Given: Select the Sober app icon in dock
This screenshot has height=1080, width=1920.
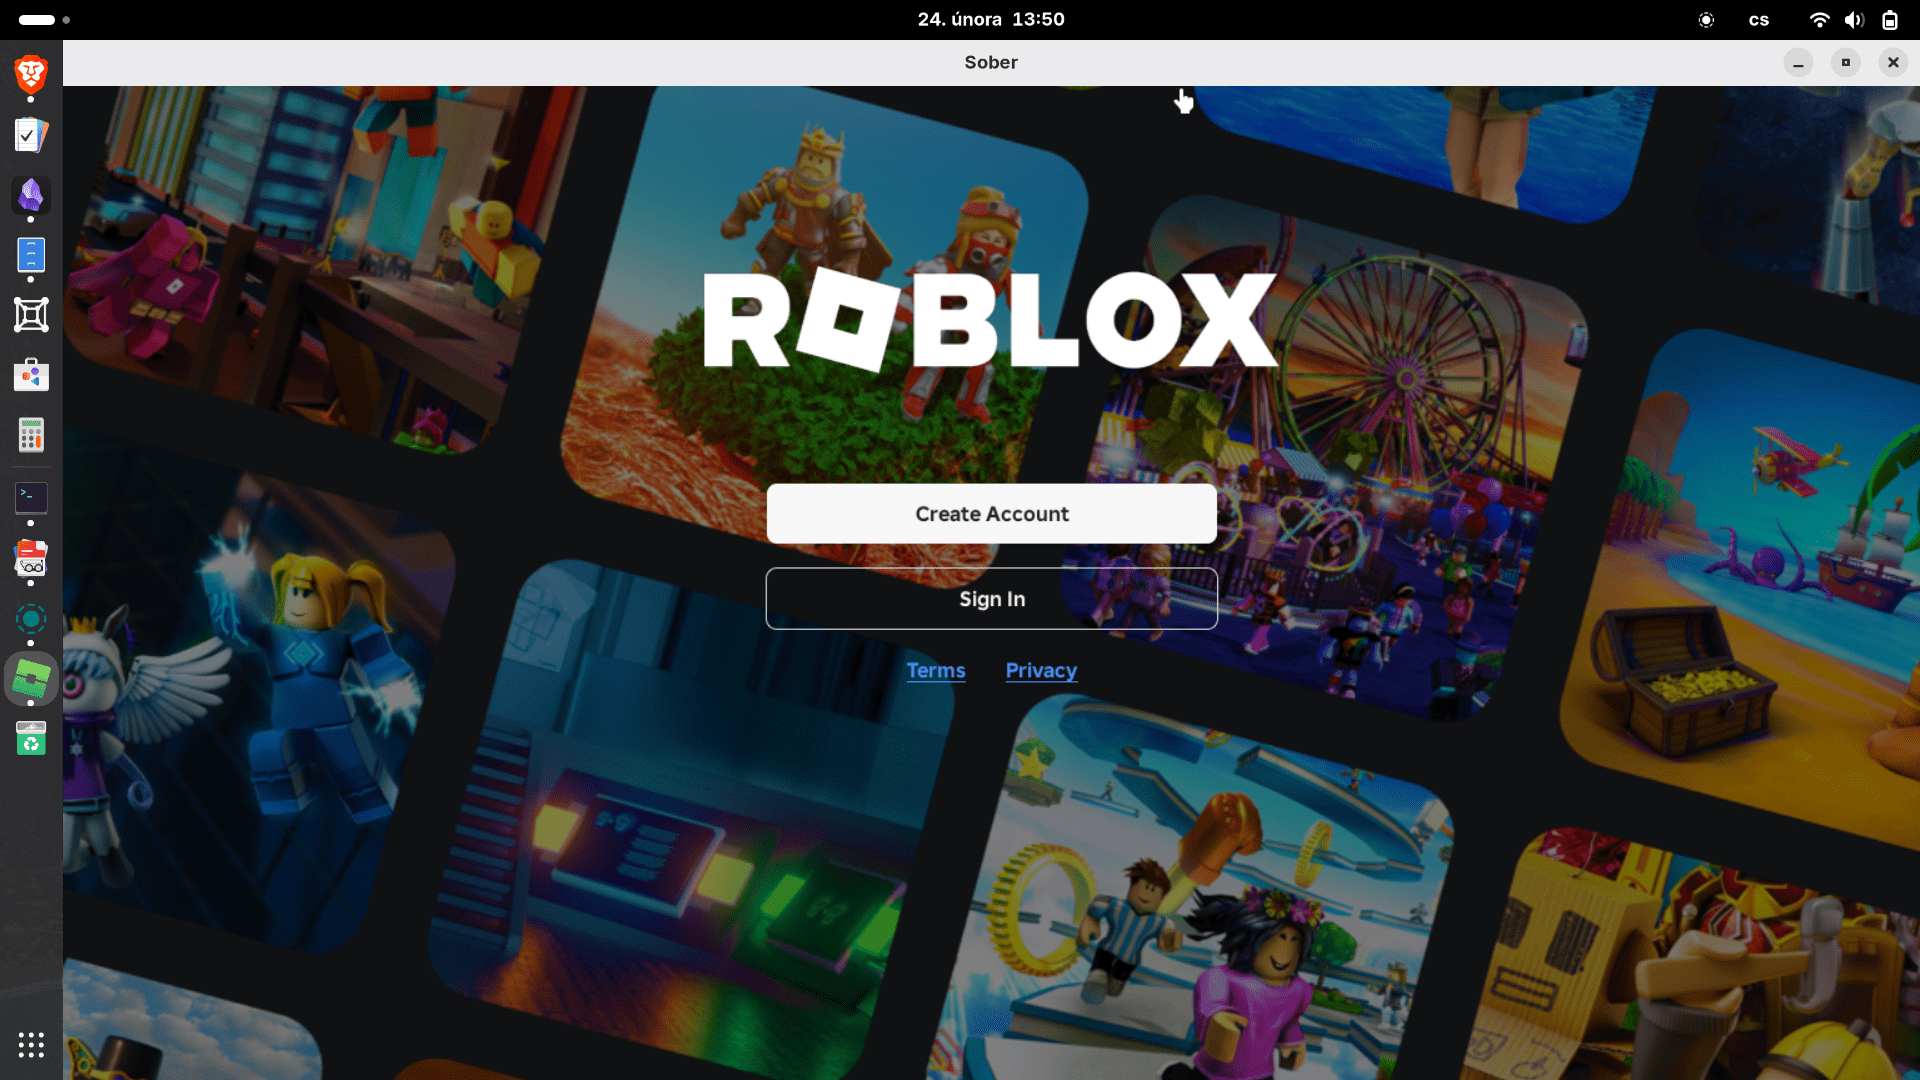Looking at the screenshot, I should click(31, 680).
